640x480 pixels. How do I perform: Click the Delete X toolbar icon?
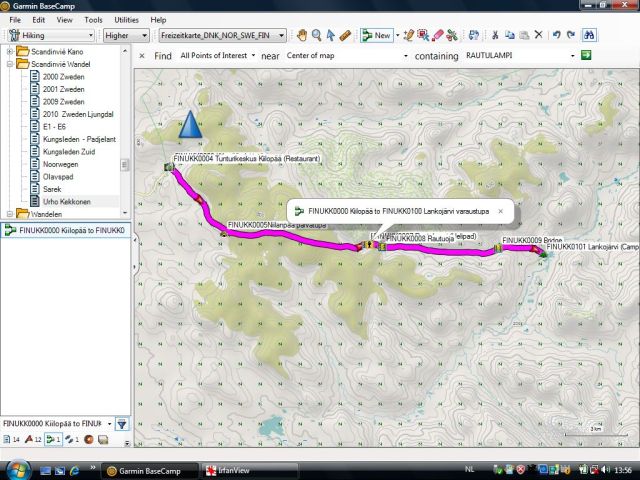pyautogui.click(x=538, y=35)
